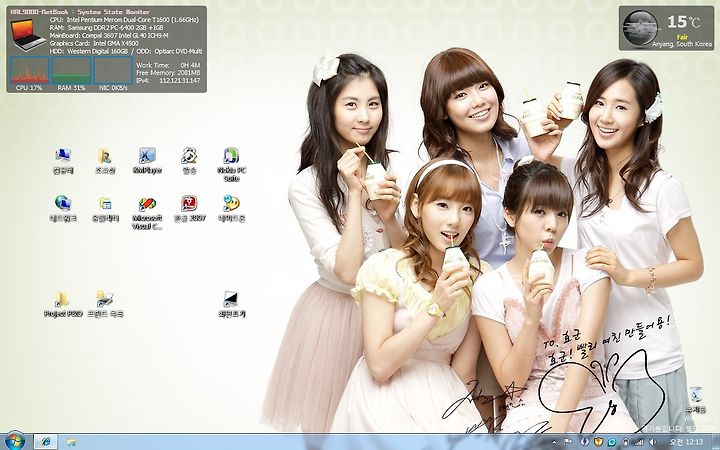Launch the KMPlayer shortcut

pyautogui.click(x=147, y=160)
